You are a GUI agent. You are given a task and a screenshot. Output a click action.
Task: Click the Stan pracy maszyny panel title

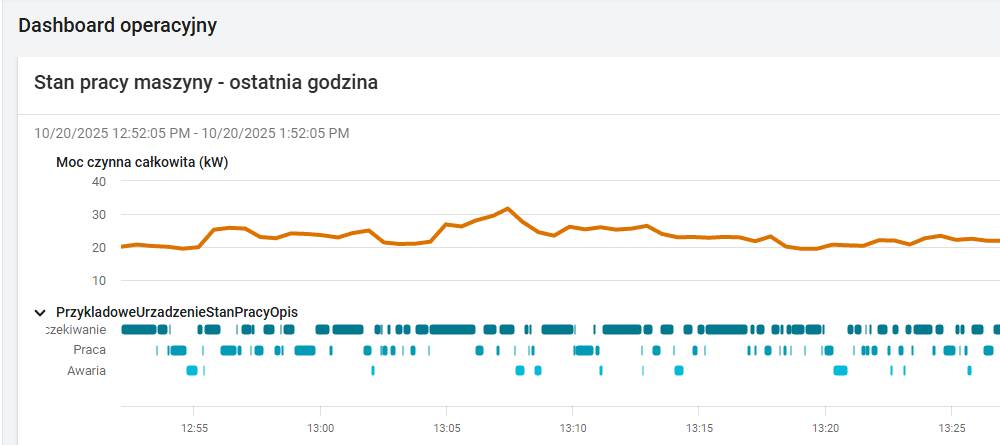point(206,82)
